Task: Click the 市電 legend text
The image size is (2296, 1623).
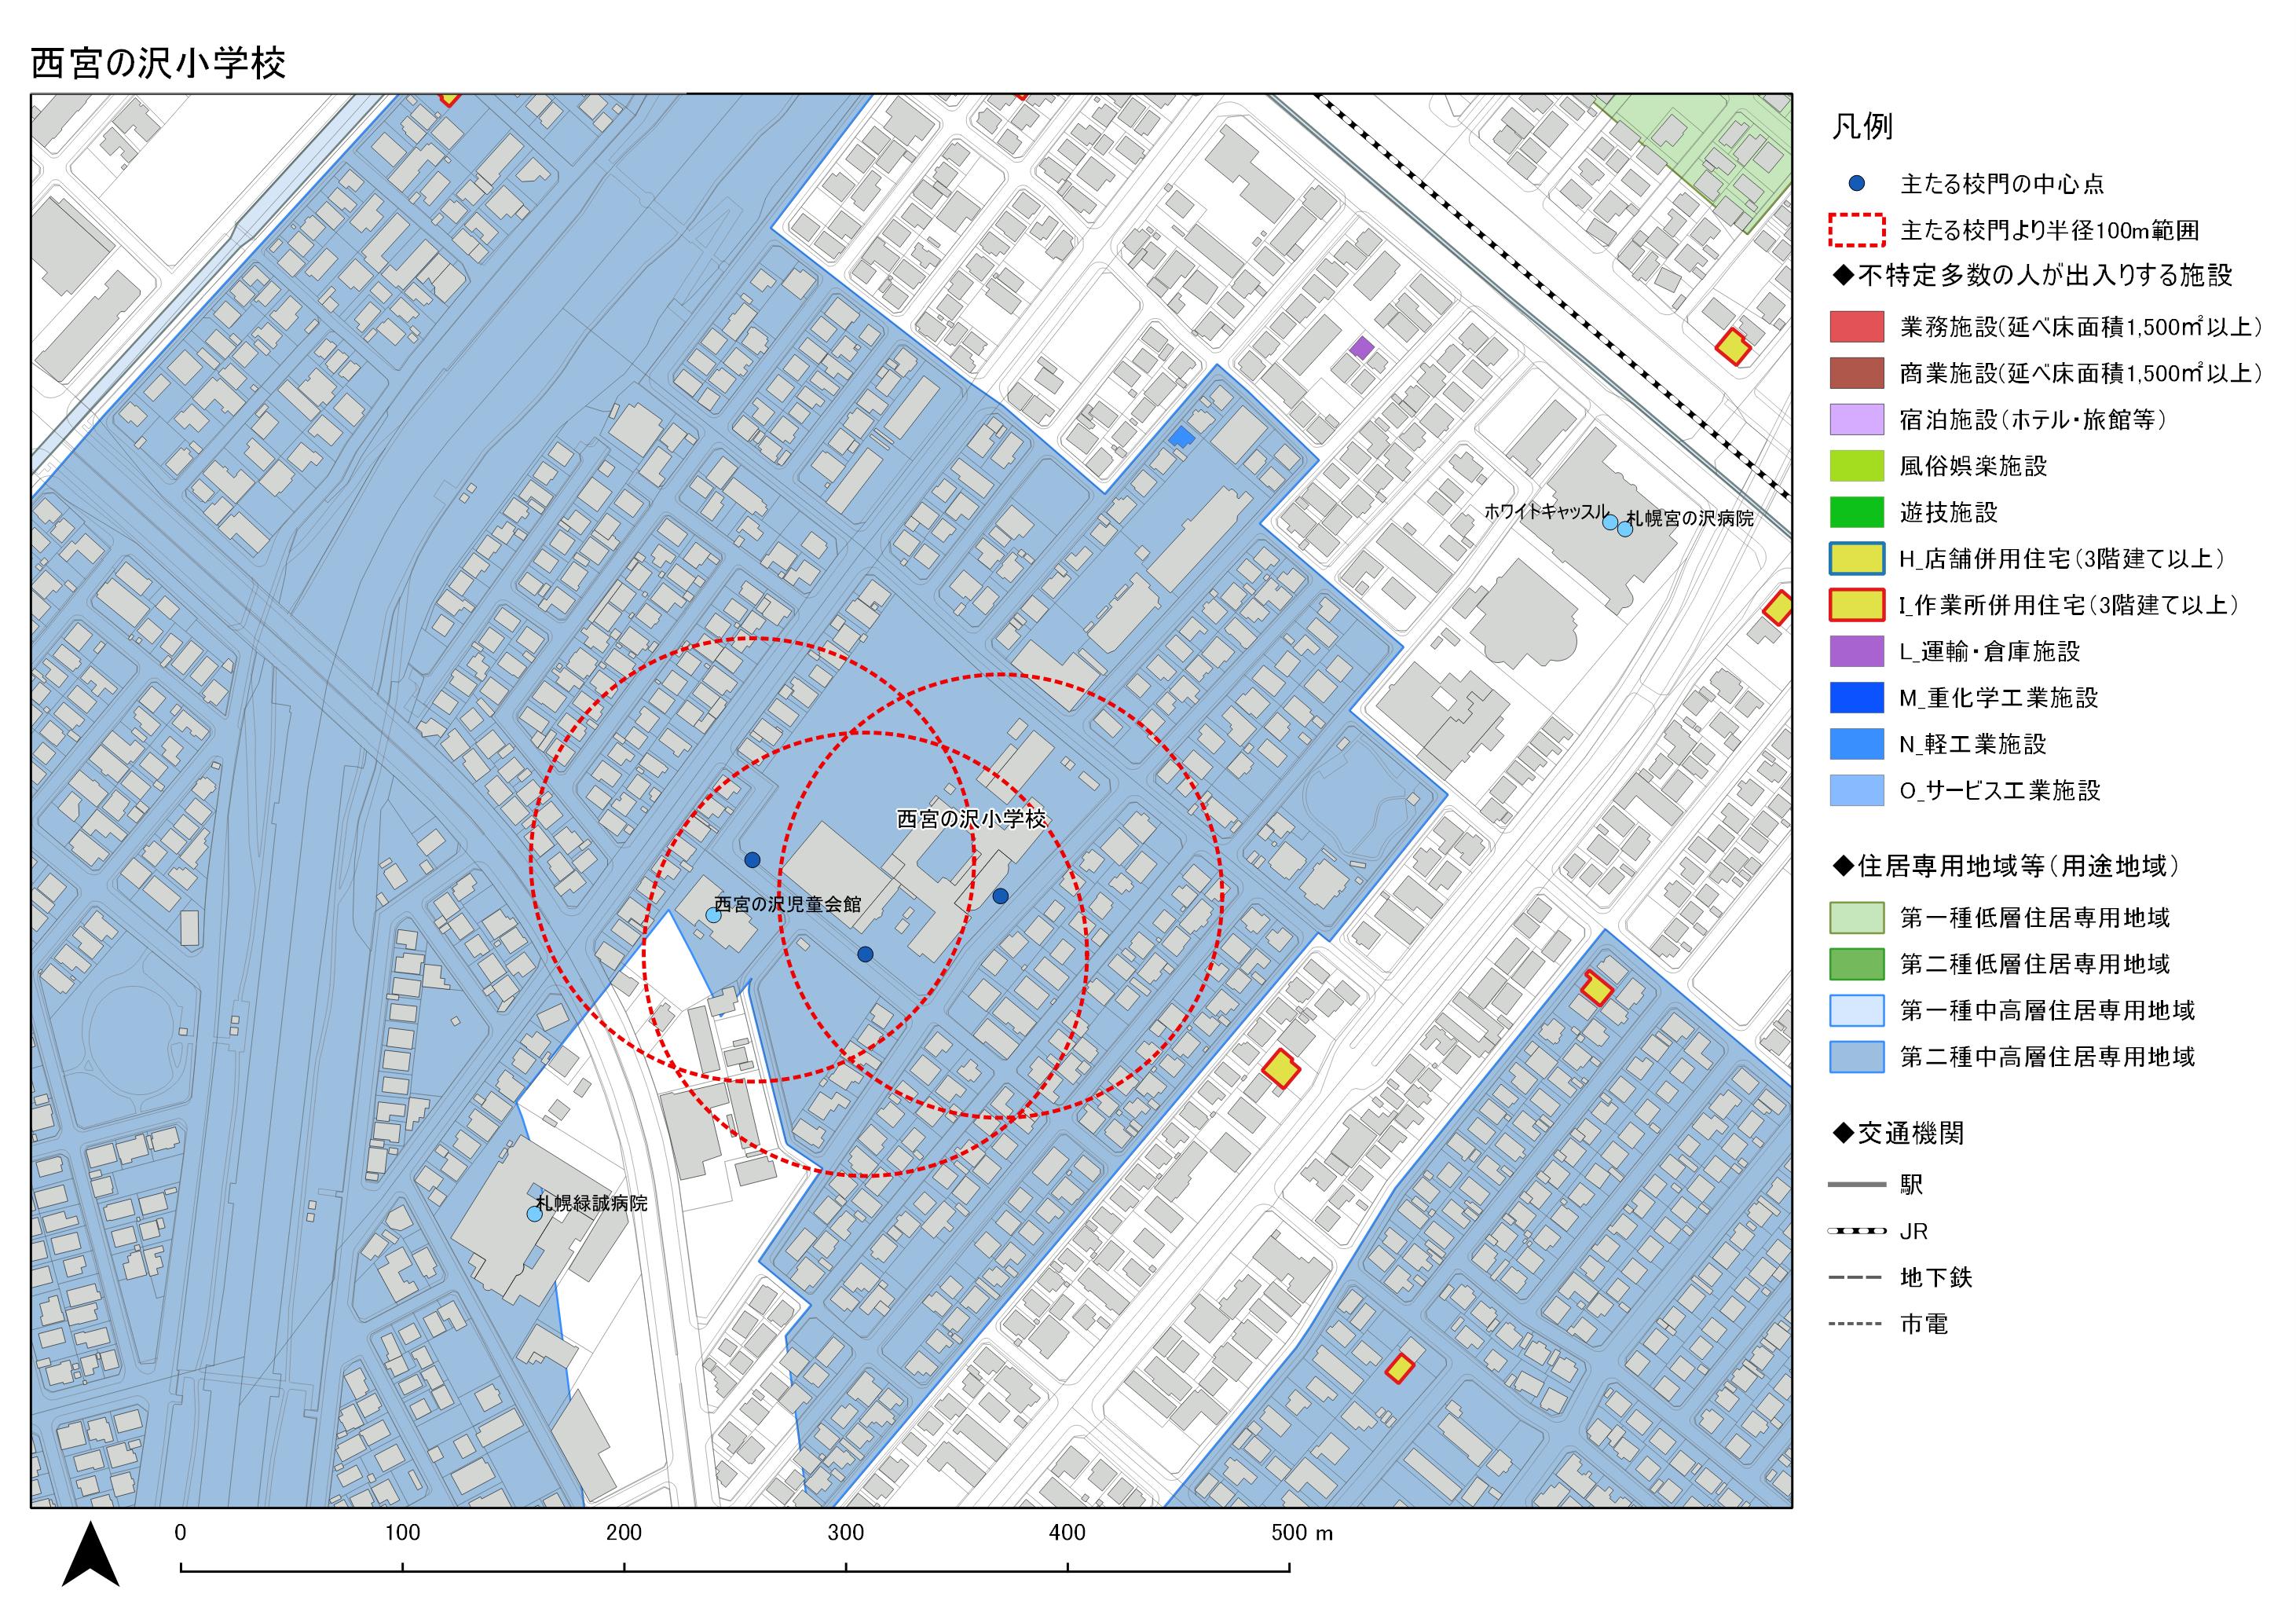Action: click(x=1924, y=1324)
